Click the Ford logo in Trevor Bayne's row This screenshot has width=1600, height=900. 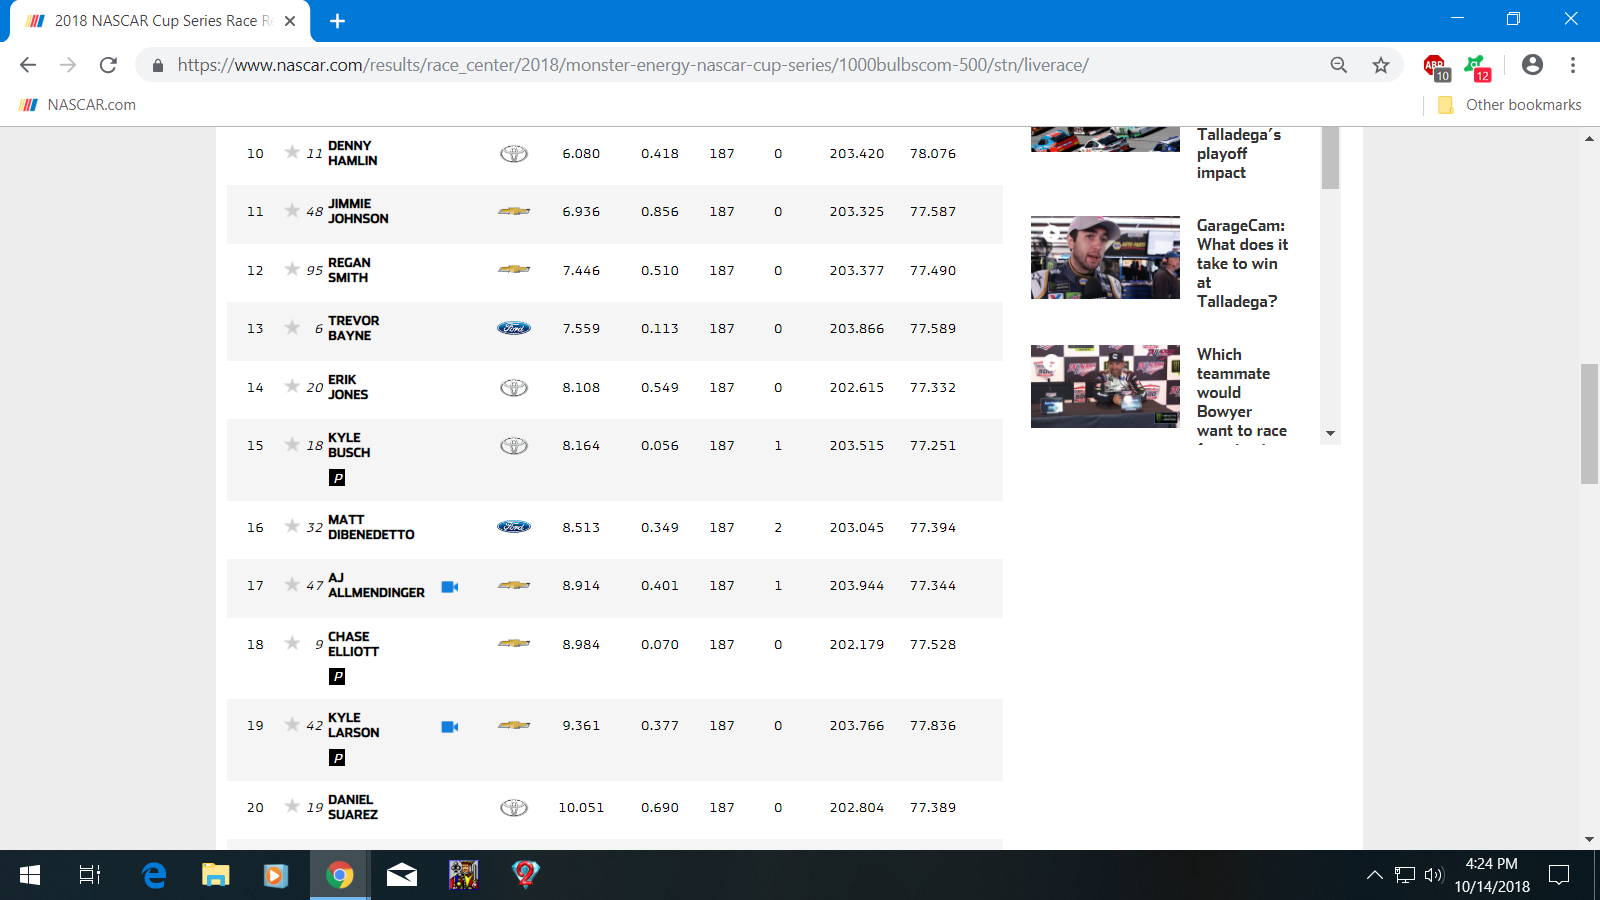pos(514,328)
